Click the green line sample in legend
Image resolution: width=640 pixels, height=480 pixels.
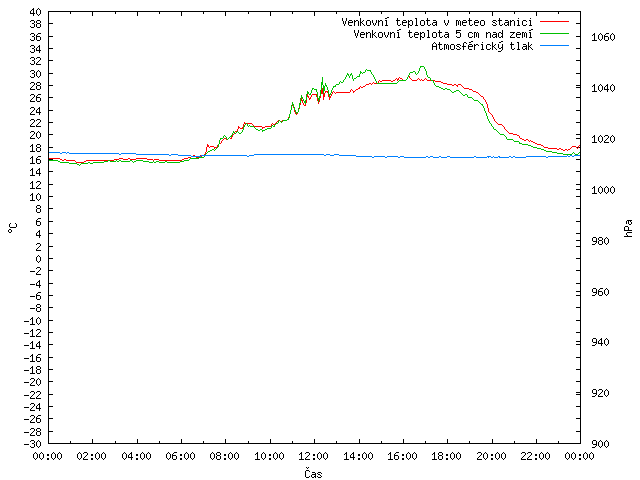[554, 33]
